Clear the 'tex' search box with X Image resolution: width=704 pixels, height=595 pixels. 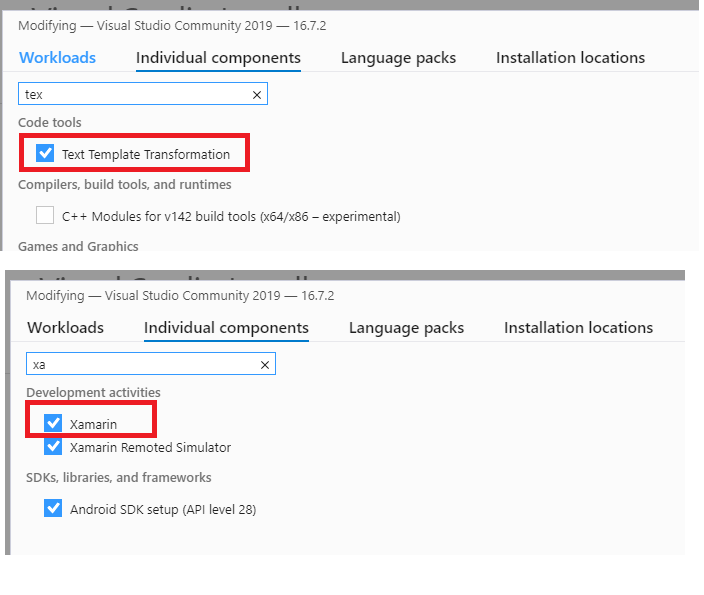tap(257, 95)
